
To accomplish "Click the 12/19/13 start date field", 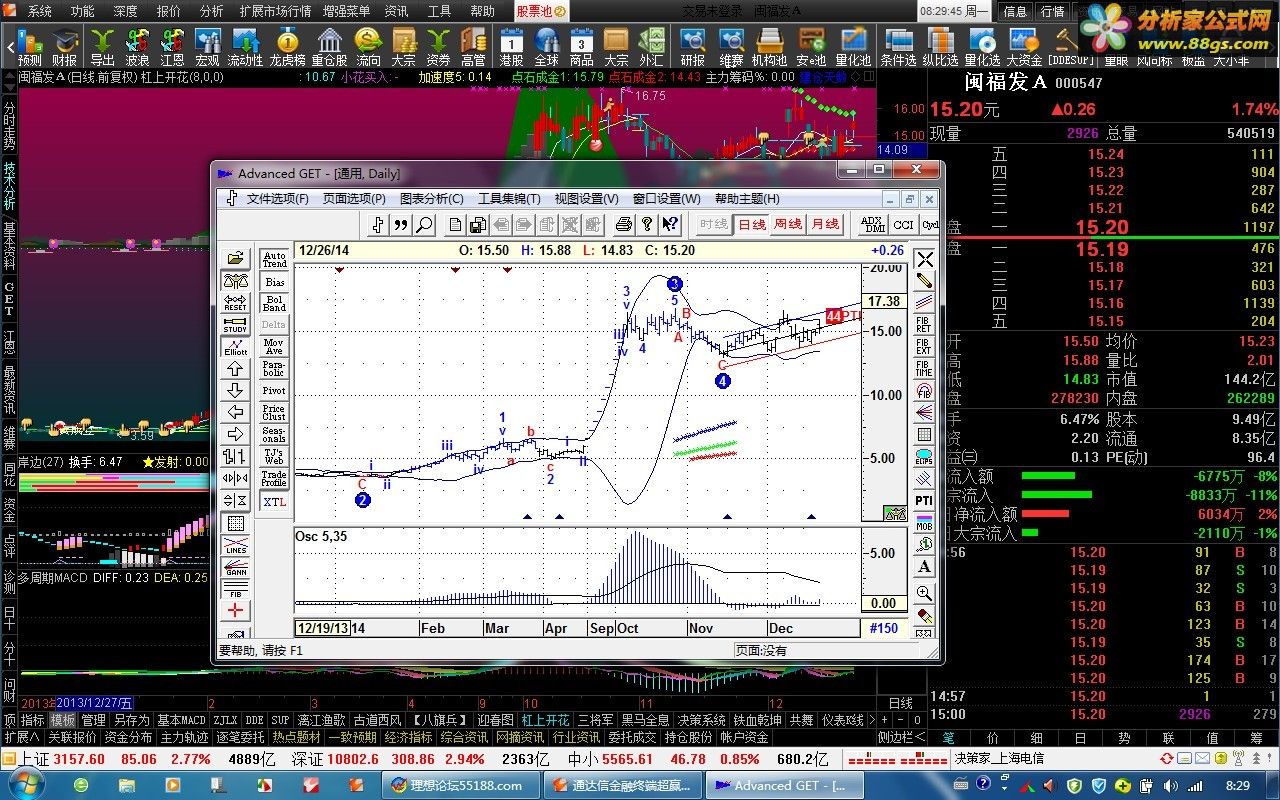I will 321,628.
